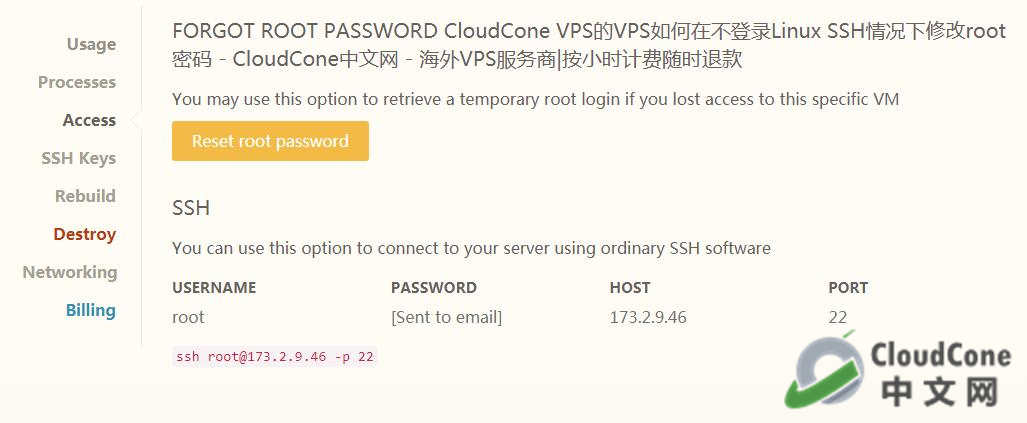Viewport: 1027px width, 423px height.
Task: Click the ssh root@173.2.9.46 command snippet
Action: point(275,357)
